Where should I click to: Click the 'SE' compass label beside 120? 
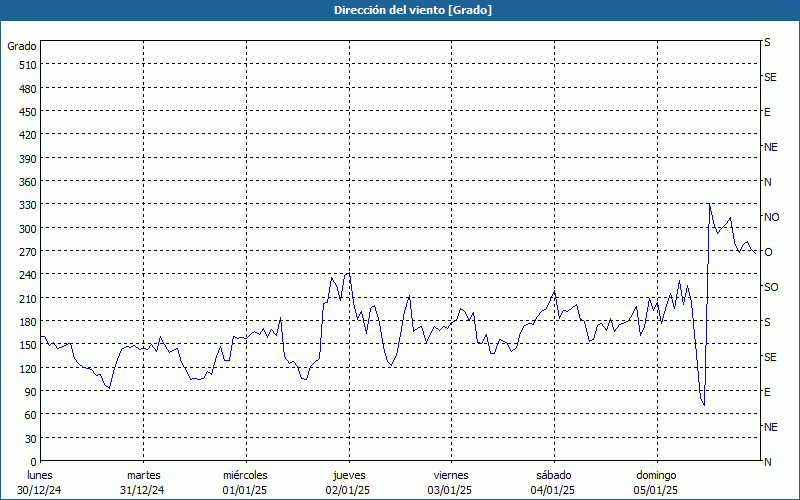pyautogui.click(x=770, y=357)
